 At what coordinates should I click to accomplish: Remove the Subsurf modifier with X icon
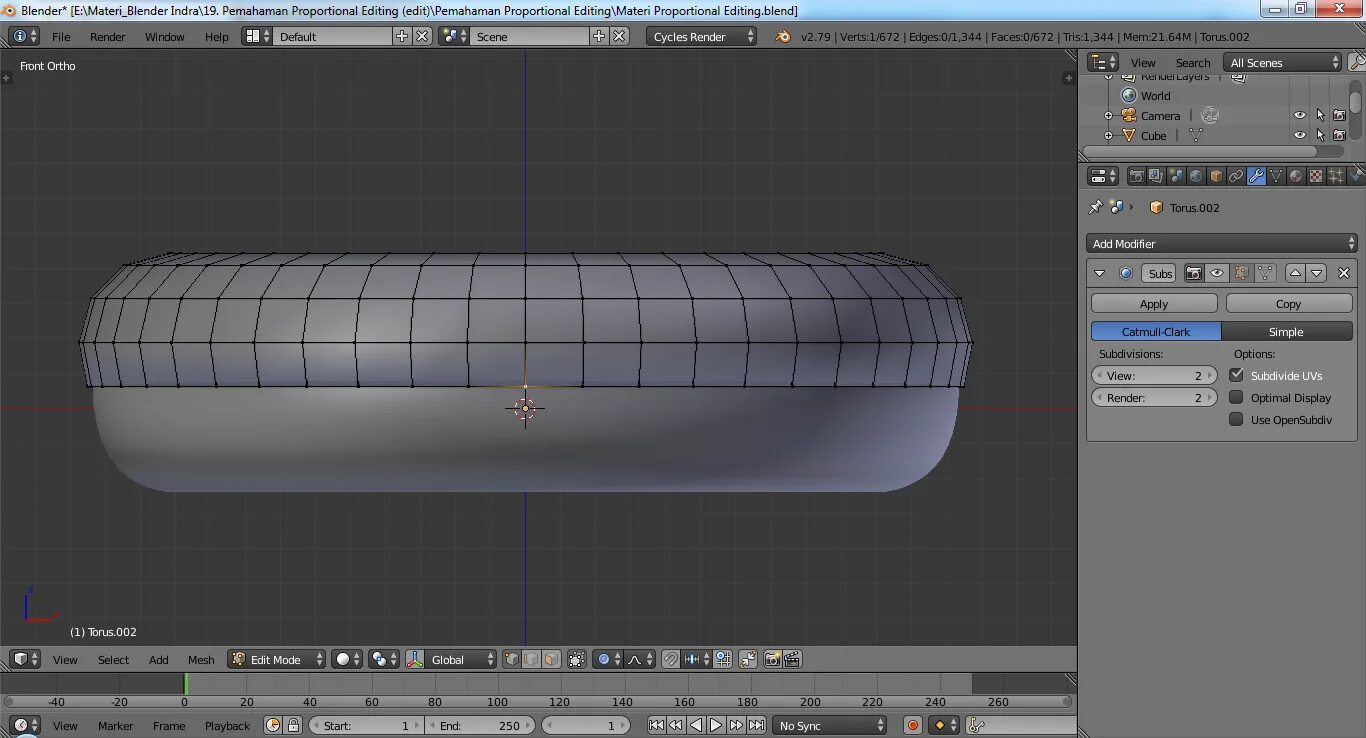point(1343,273)
